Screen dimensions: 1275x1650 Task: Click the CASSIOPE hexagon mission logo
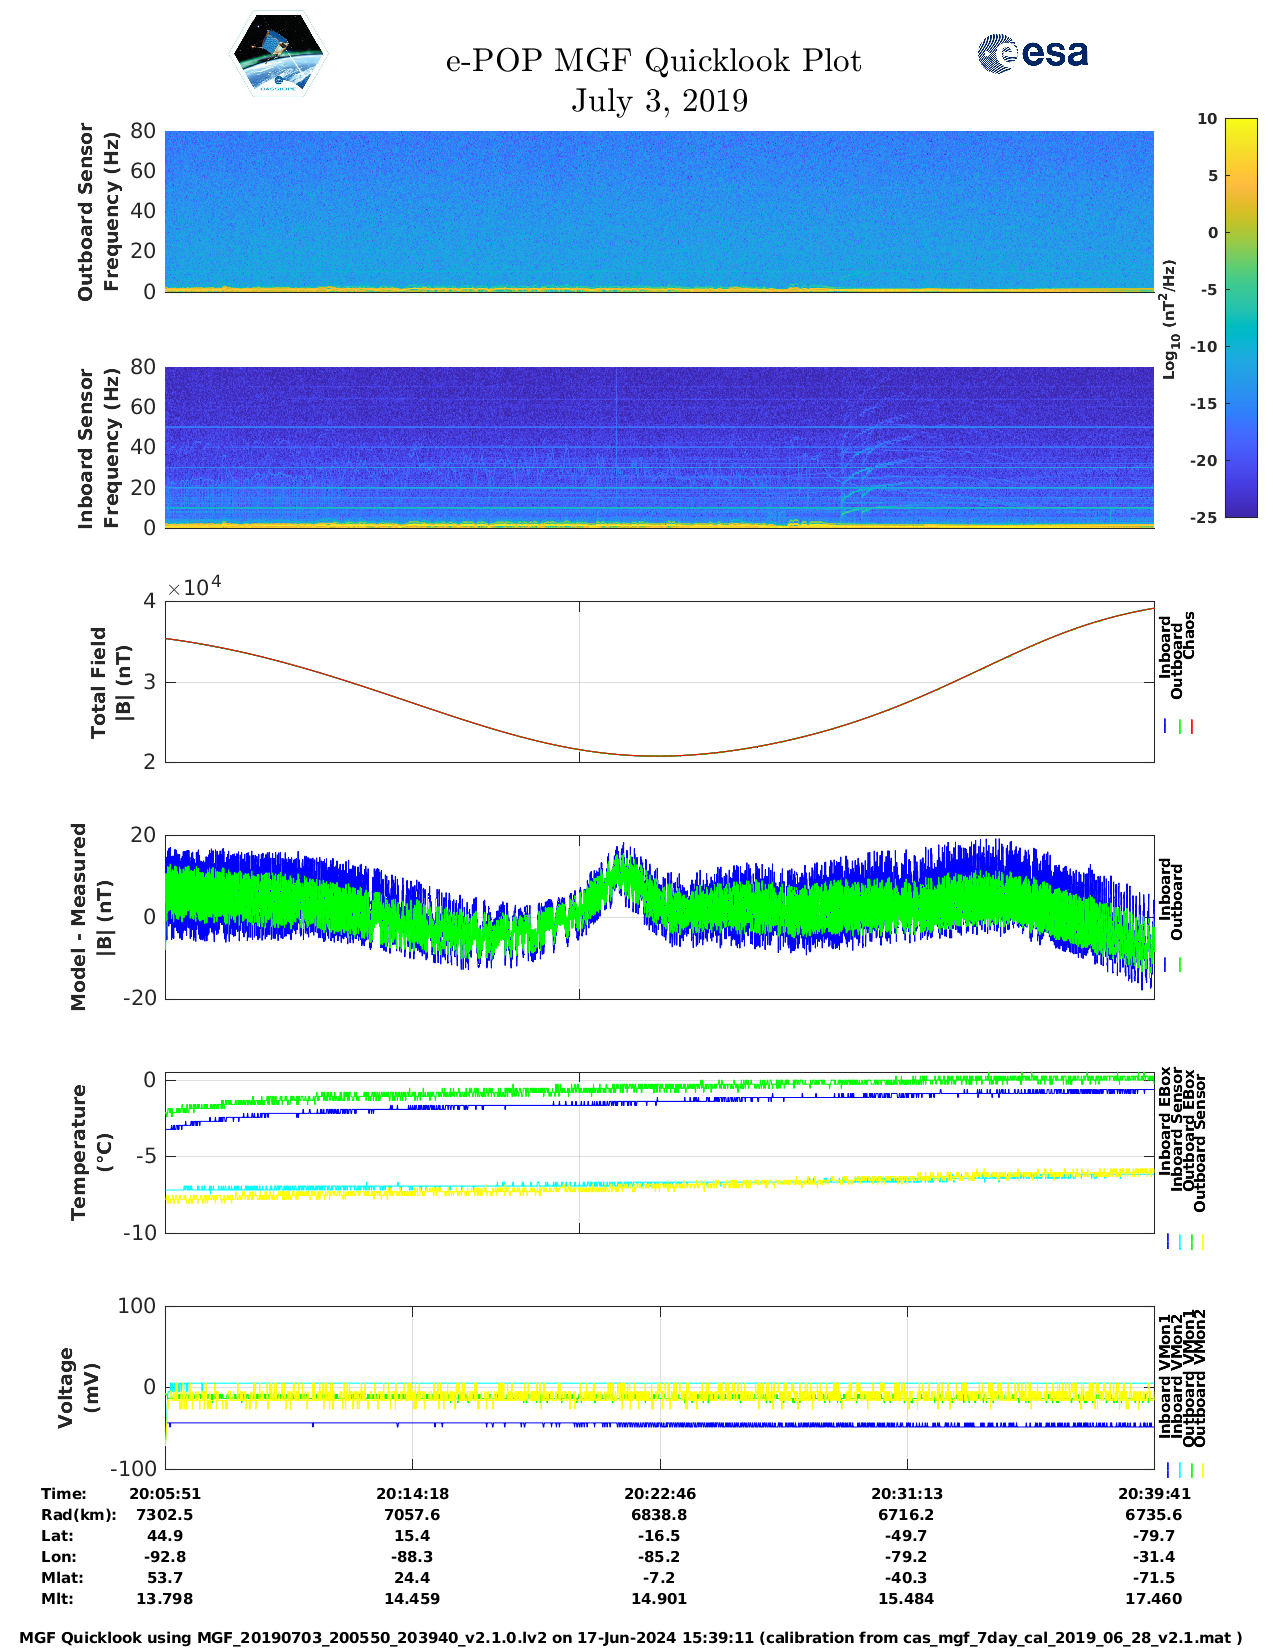point(278,55)
